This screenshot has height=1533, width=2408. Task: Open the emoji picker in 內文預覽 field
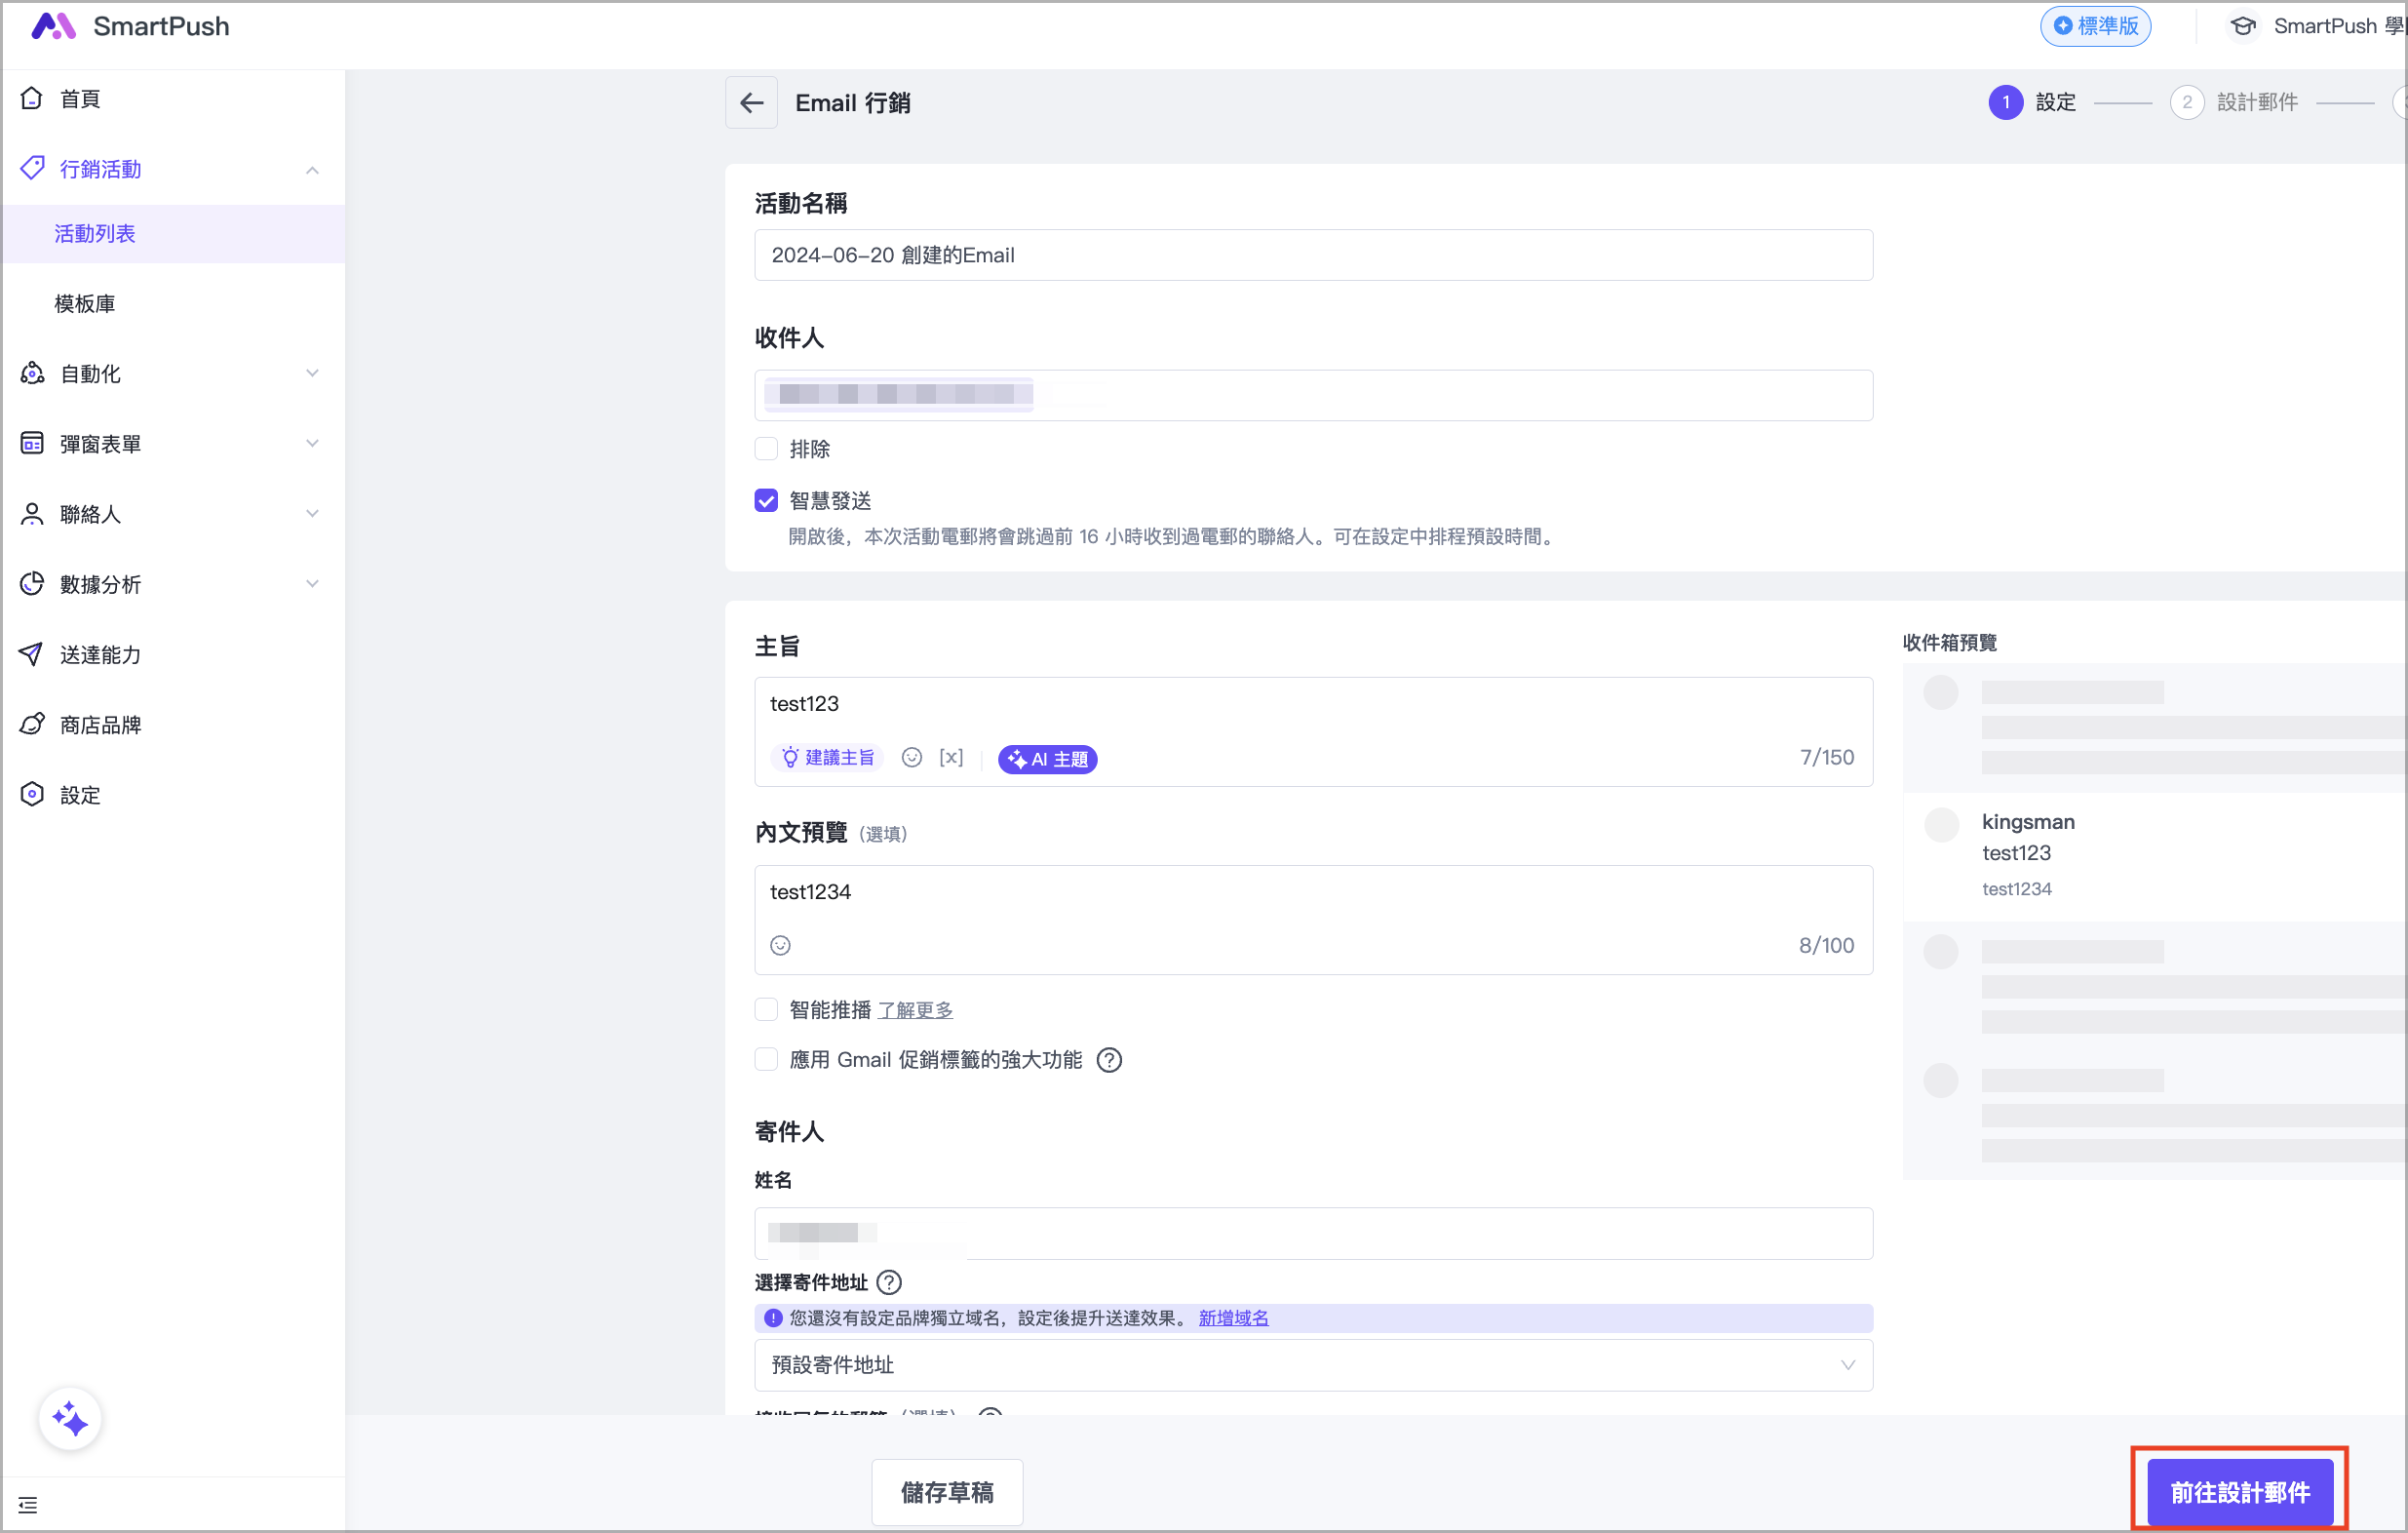[x=780, y=945]
